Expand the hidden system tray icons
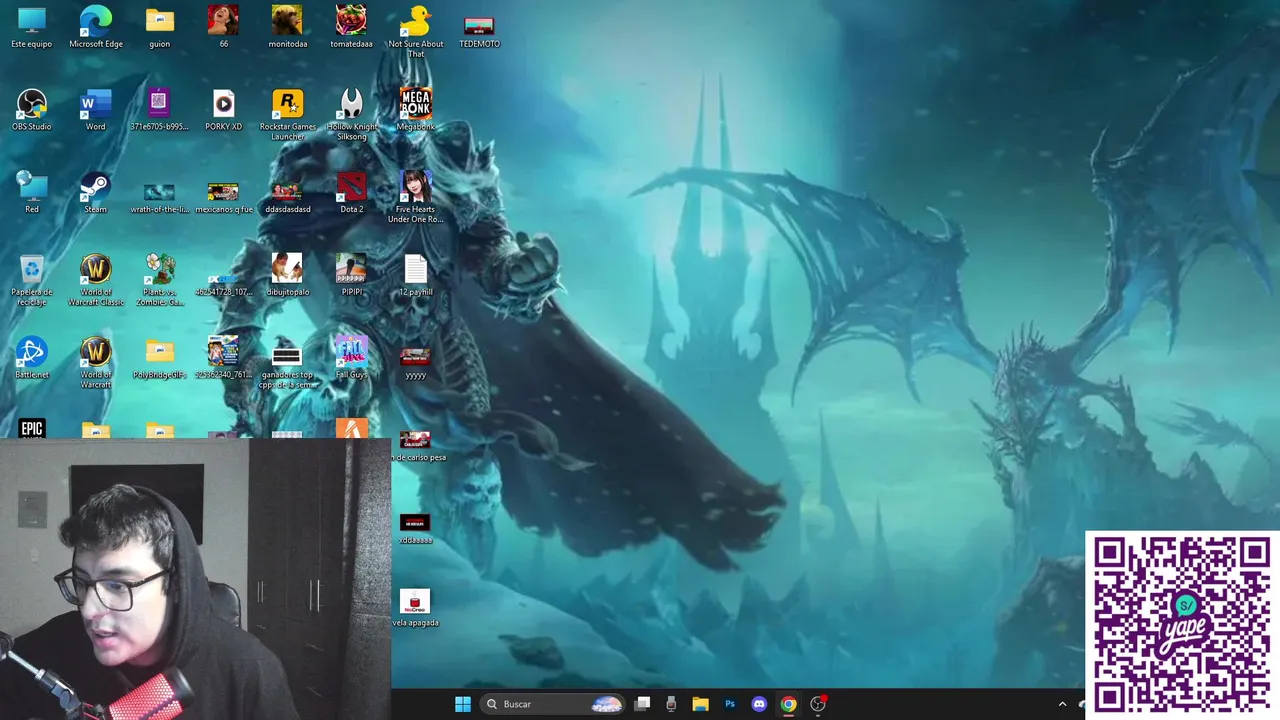 (x=1062, y=704)
